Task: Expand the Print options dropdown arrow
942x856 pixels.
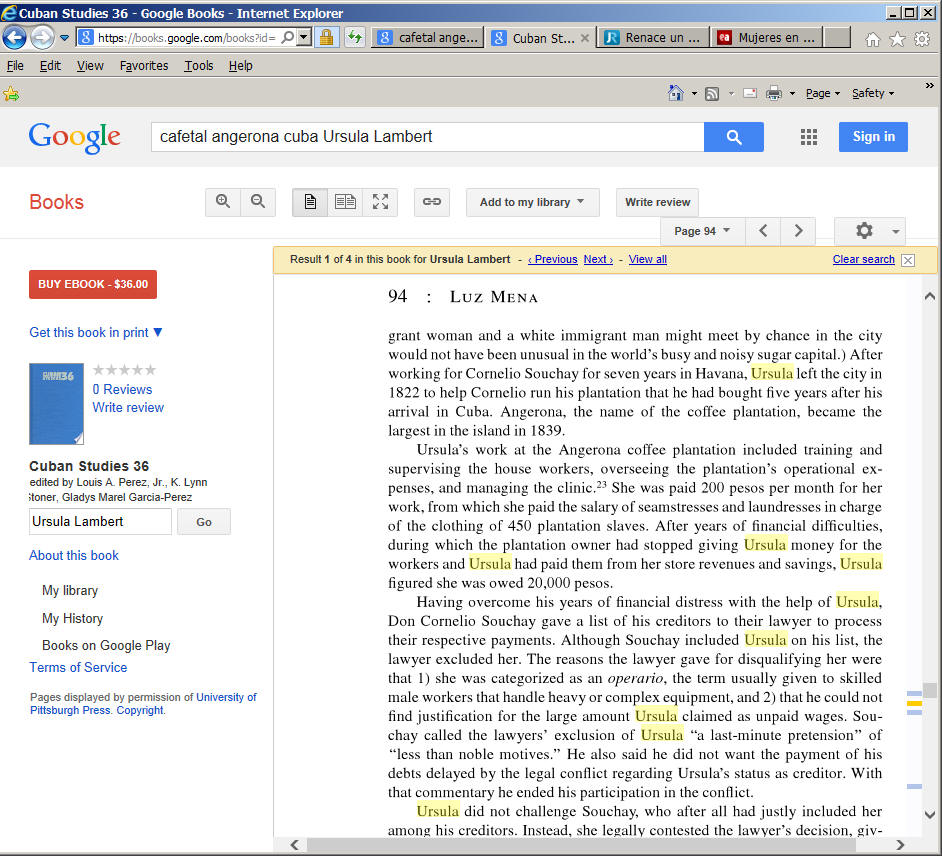Action: (x=792, y=94)
